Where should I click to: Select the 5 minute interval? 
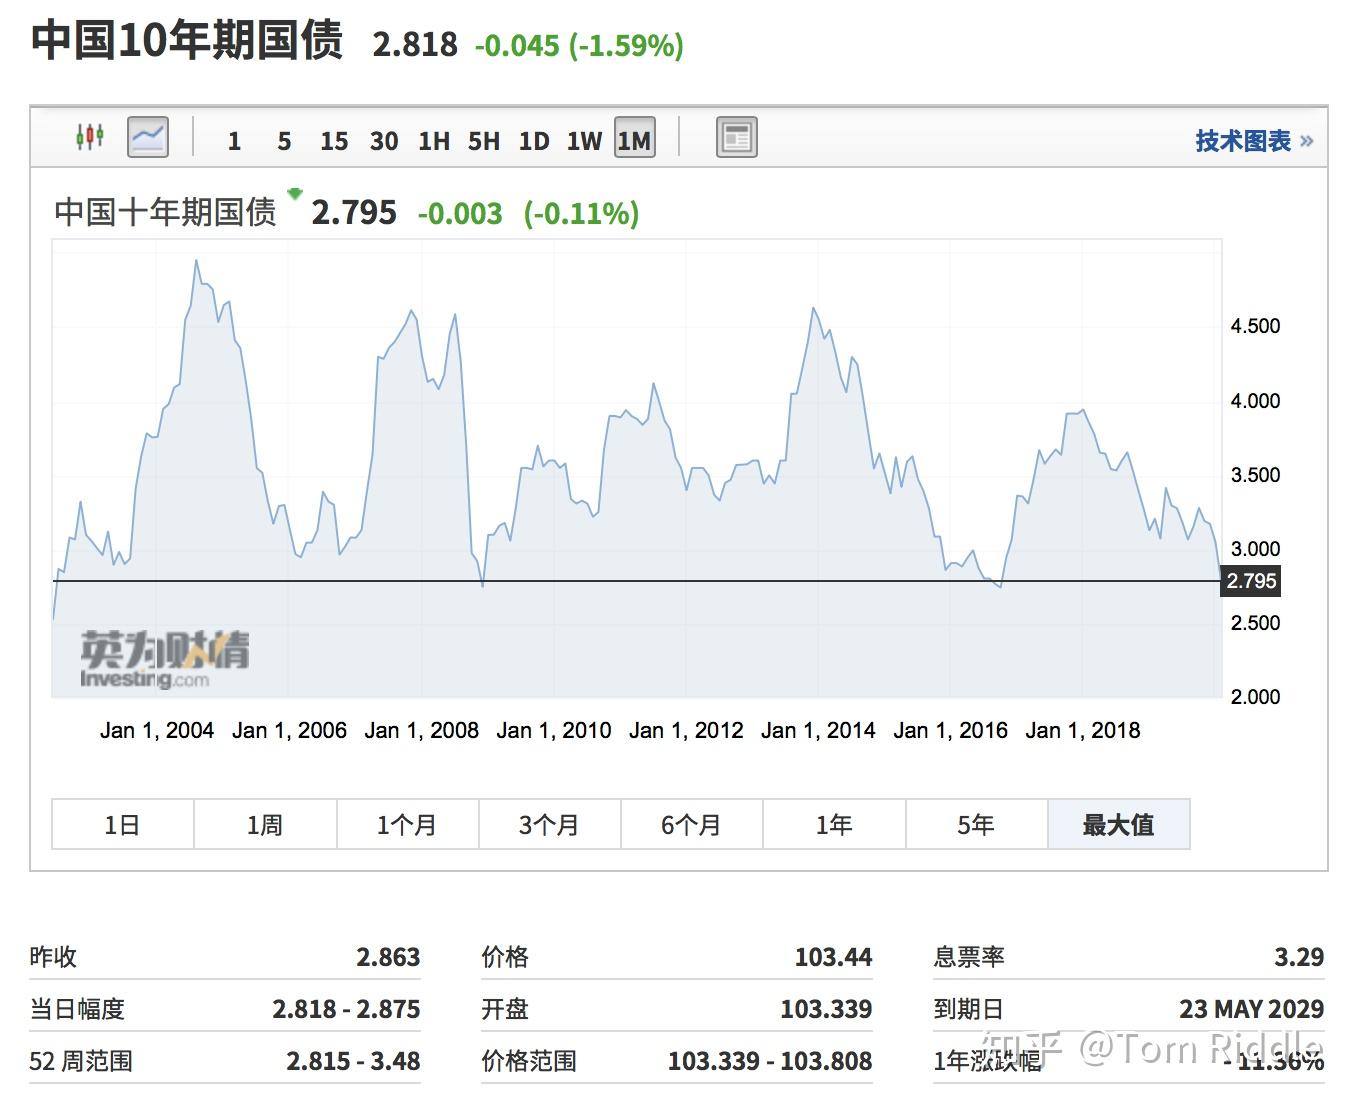point(284,141)
